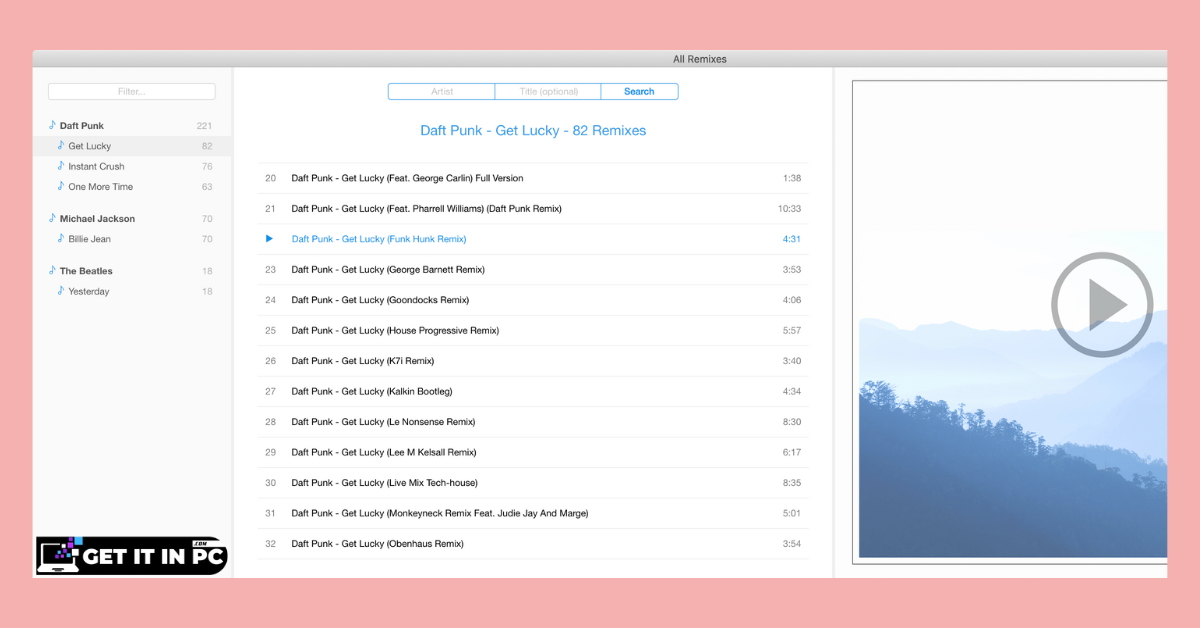The width and height of the screenshot is (1200, 628).
Task: Click the 10:33 duration value
Action: (790, 209)
